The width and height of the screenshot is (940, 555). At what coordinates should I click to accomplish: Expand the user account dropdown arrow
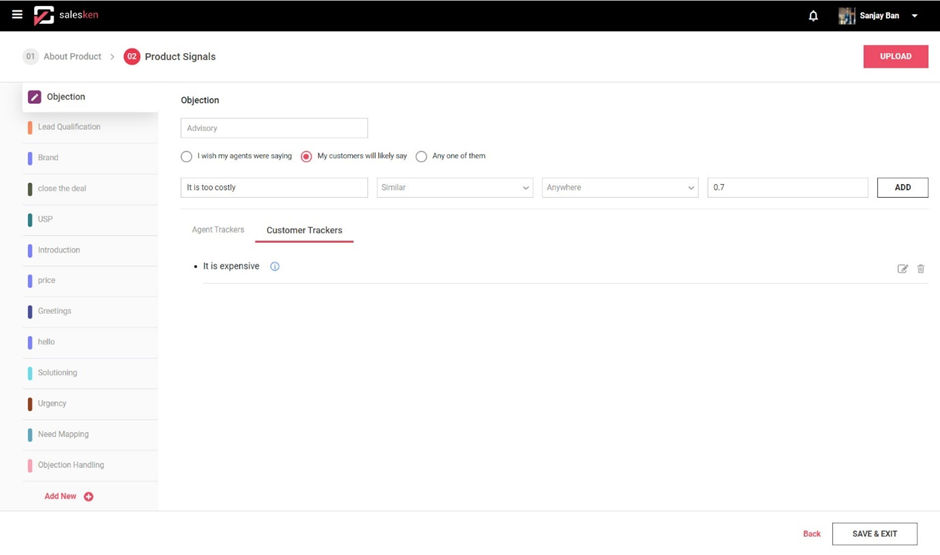pos(915,16)
